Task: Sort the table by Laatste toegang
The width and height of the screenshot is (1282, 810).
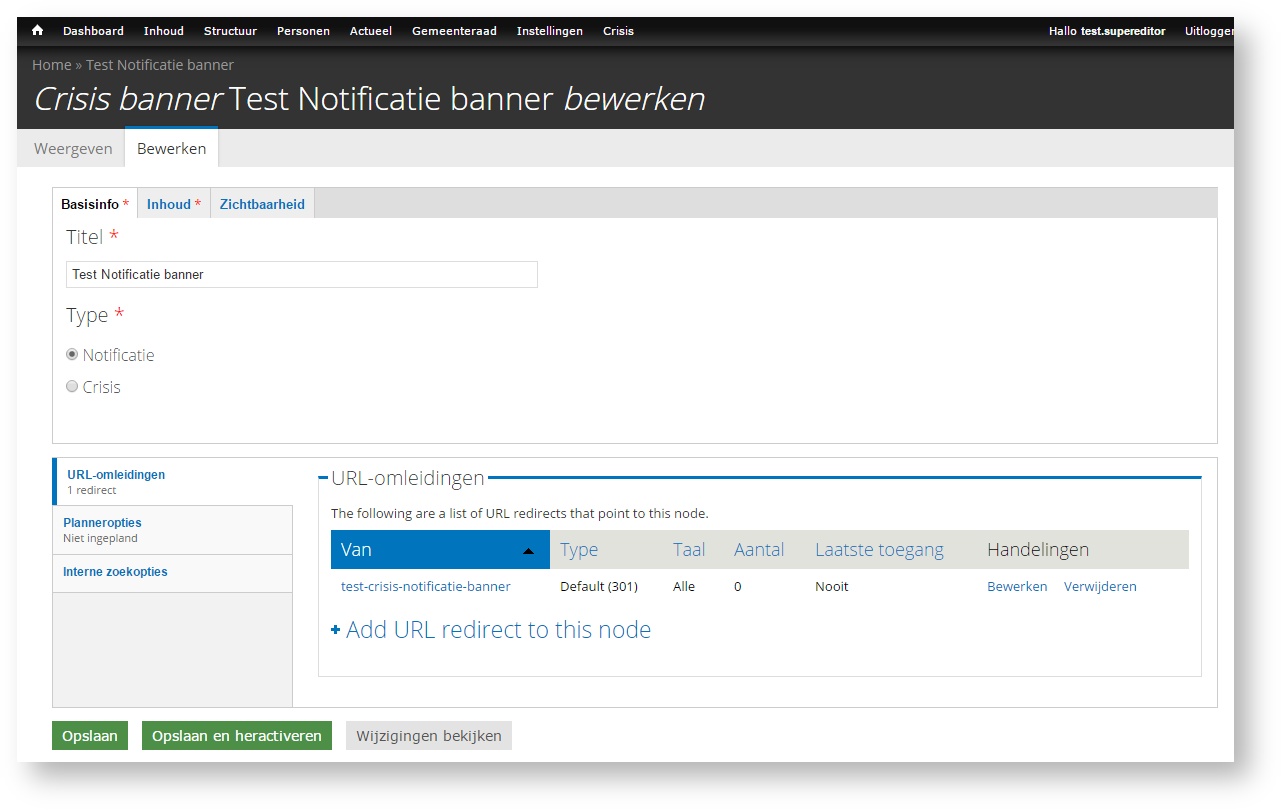Action: (879, 550)
